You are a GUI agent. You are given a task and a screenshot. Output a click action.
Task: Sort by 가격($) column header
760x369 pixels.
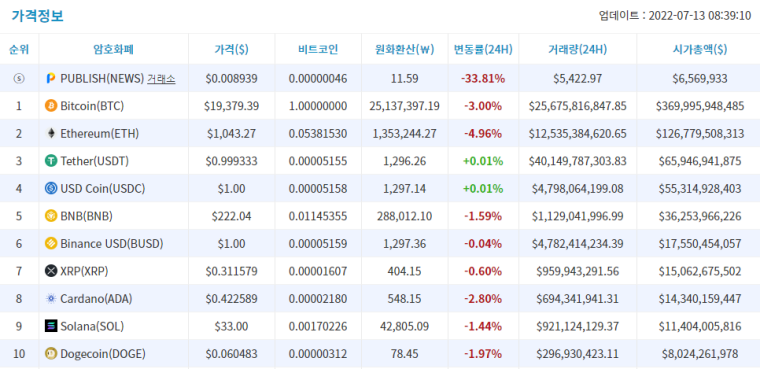231,49
